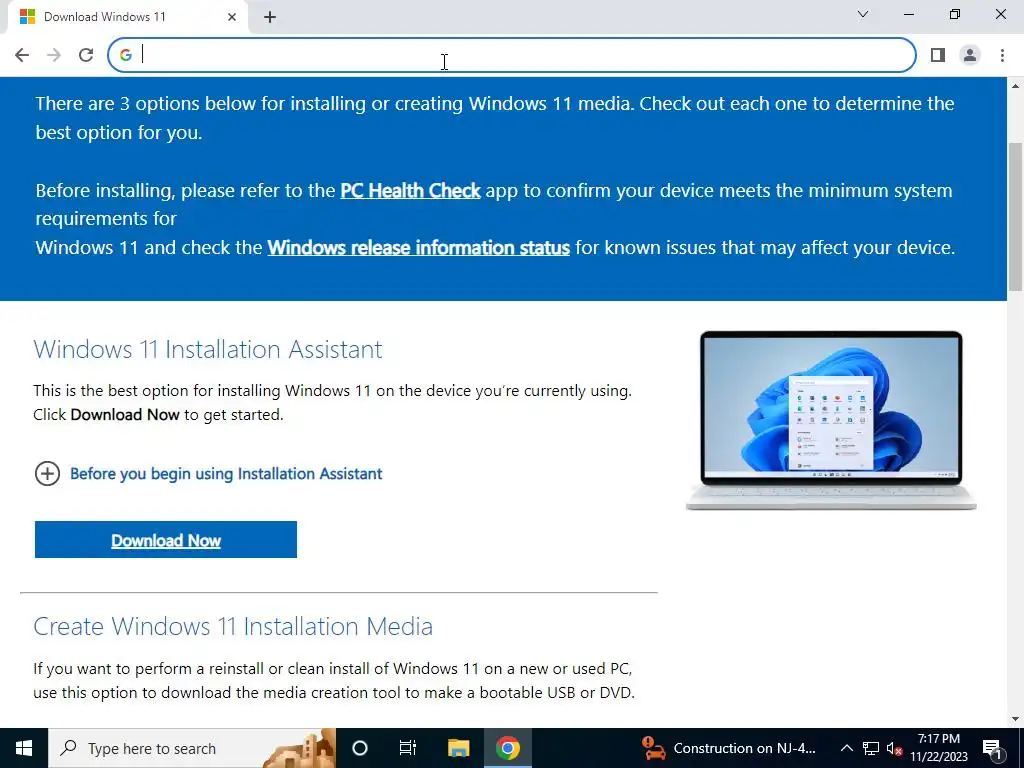This screenshot has height=768, width=1024.
Task: Click the Download Now button
Action: 166,539
